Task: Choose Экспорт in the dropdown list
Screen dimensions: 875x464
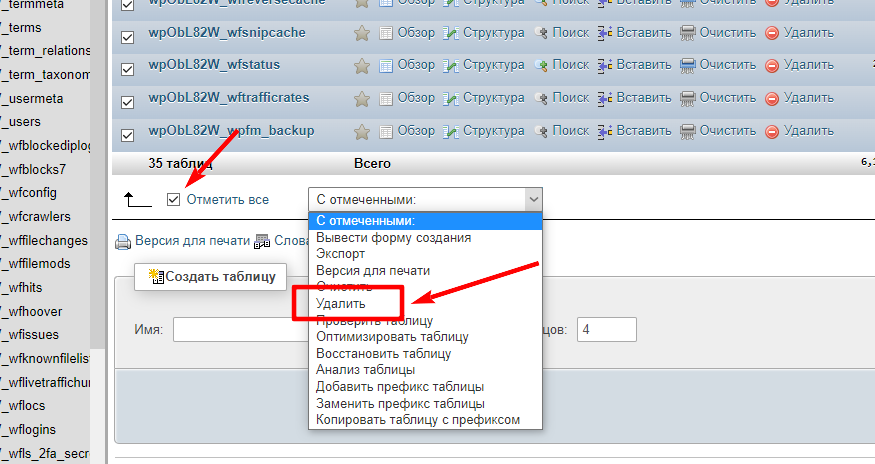Action: click(341, 254)
